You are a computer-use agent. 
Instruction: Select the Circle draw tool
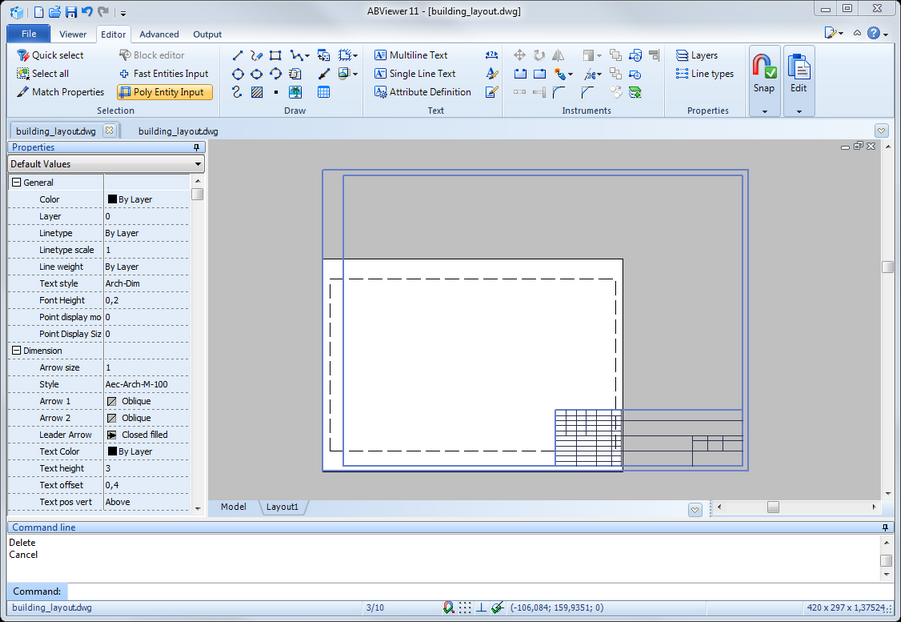click(238, 74)
